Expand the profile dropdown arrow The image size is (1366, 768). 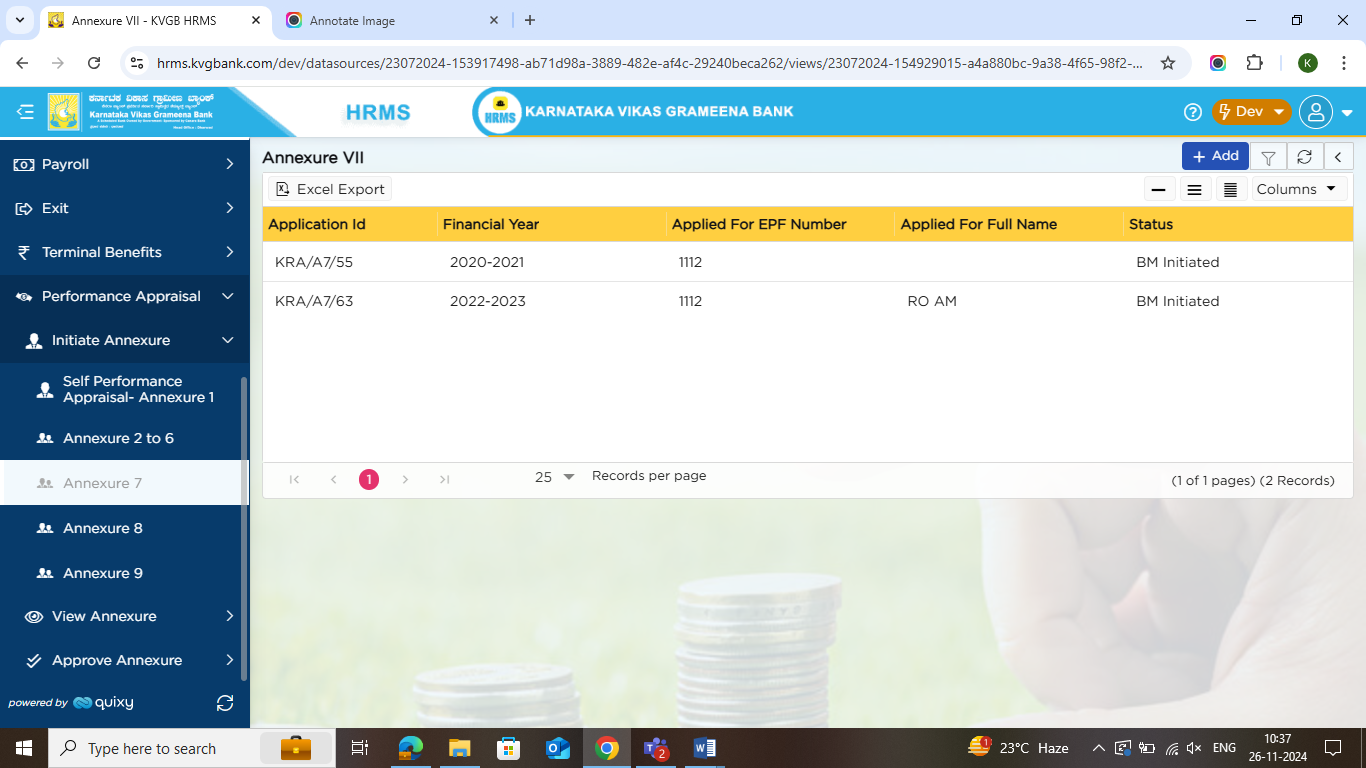[x=1347, y=113]
